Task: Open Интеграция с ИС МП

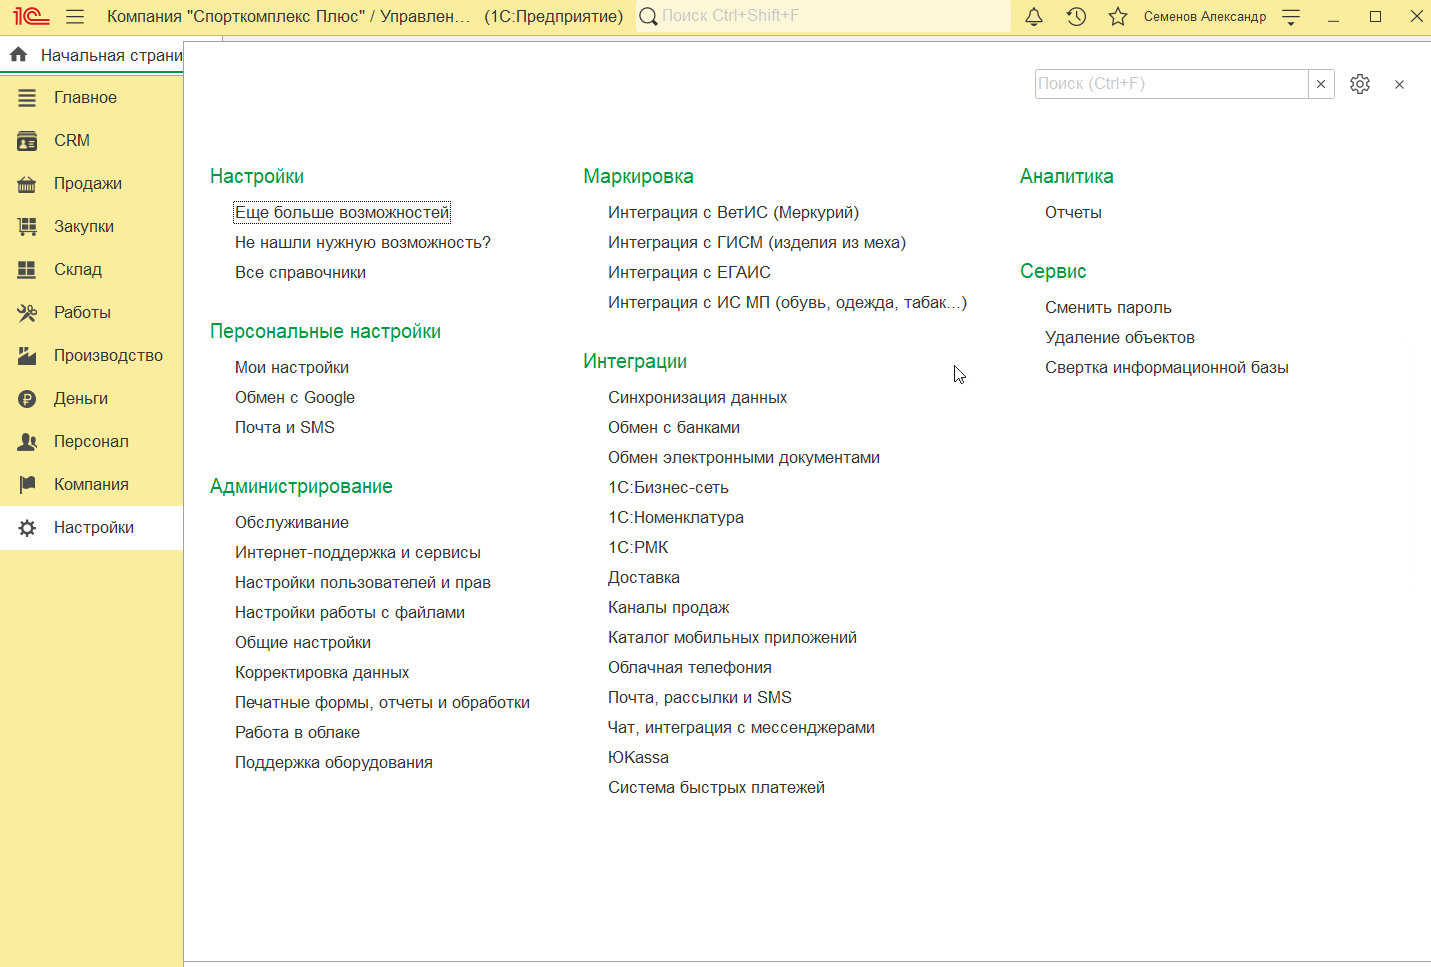Action: point(788,302)
